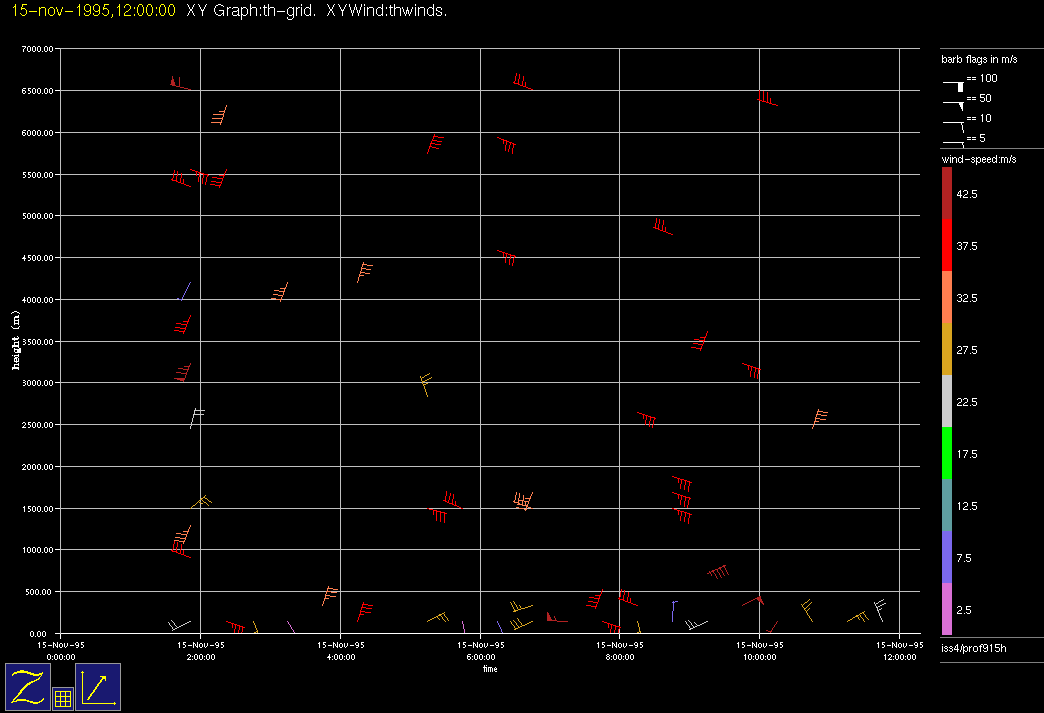Click the small grid icon
Screen dimensions: 1044x713
point(62,699)
